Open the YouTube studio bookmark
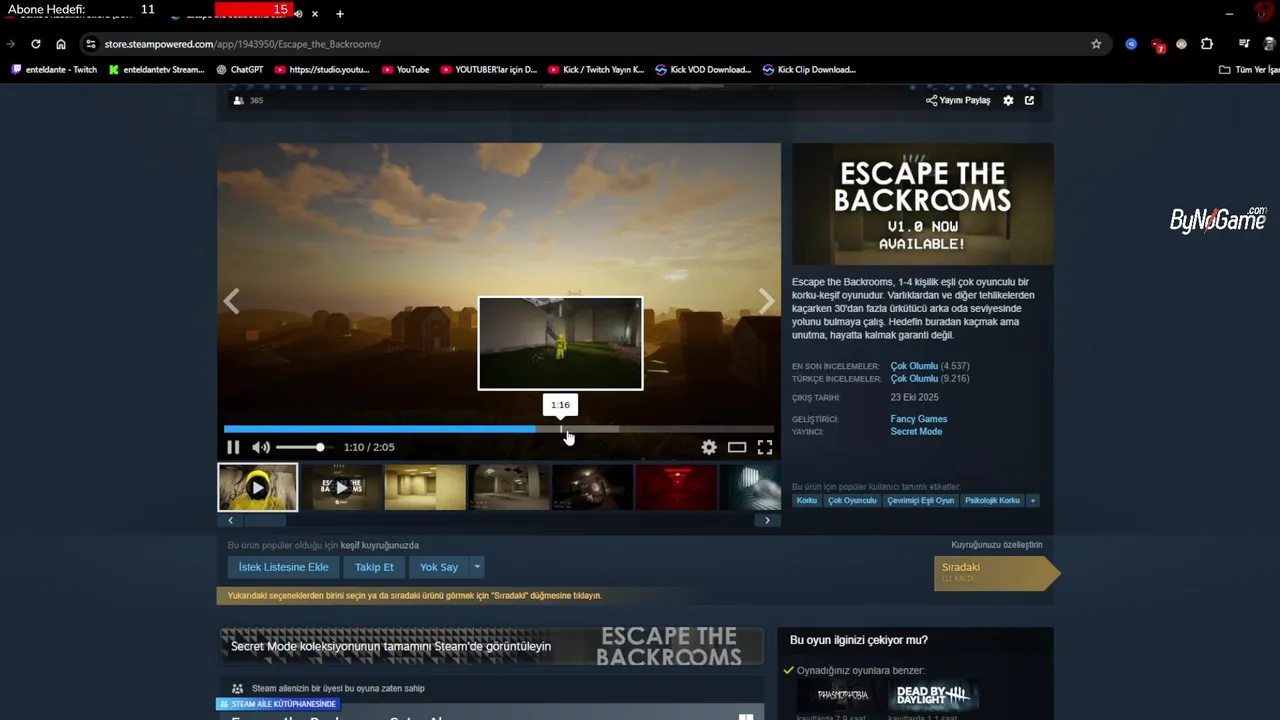This screenshot has width=1280, height=720. click(x=322, y=70)
